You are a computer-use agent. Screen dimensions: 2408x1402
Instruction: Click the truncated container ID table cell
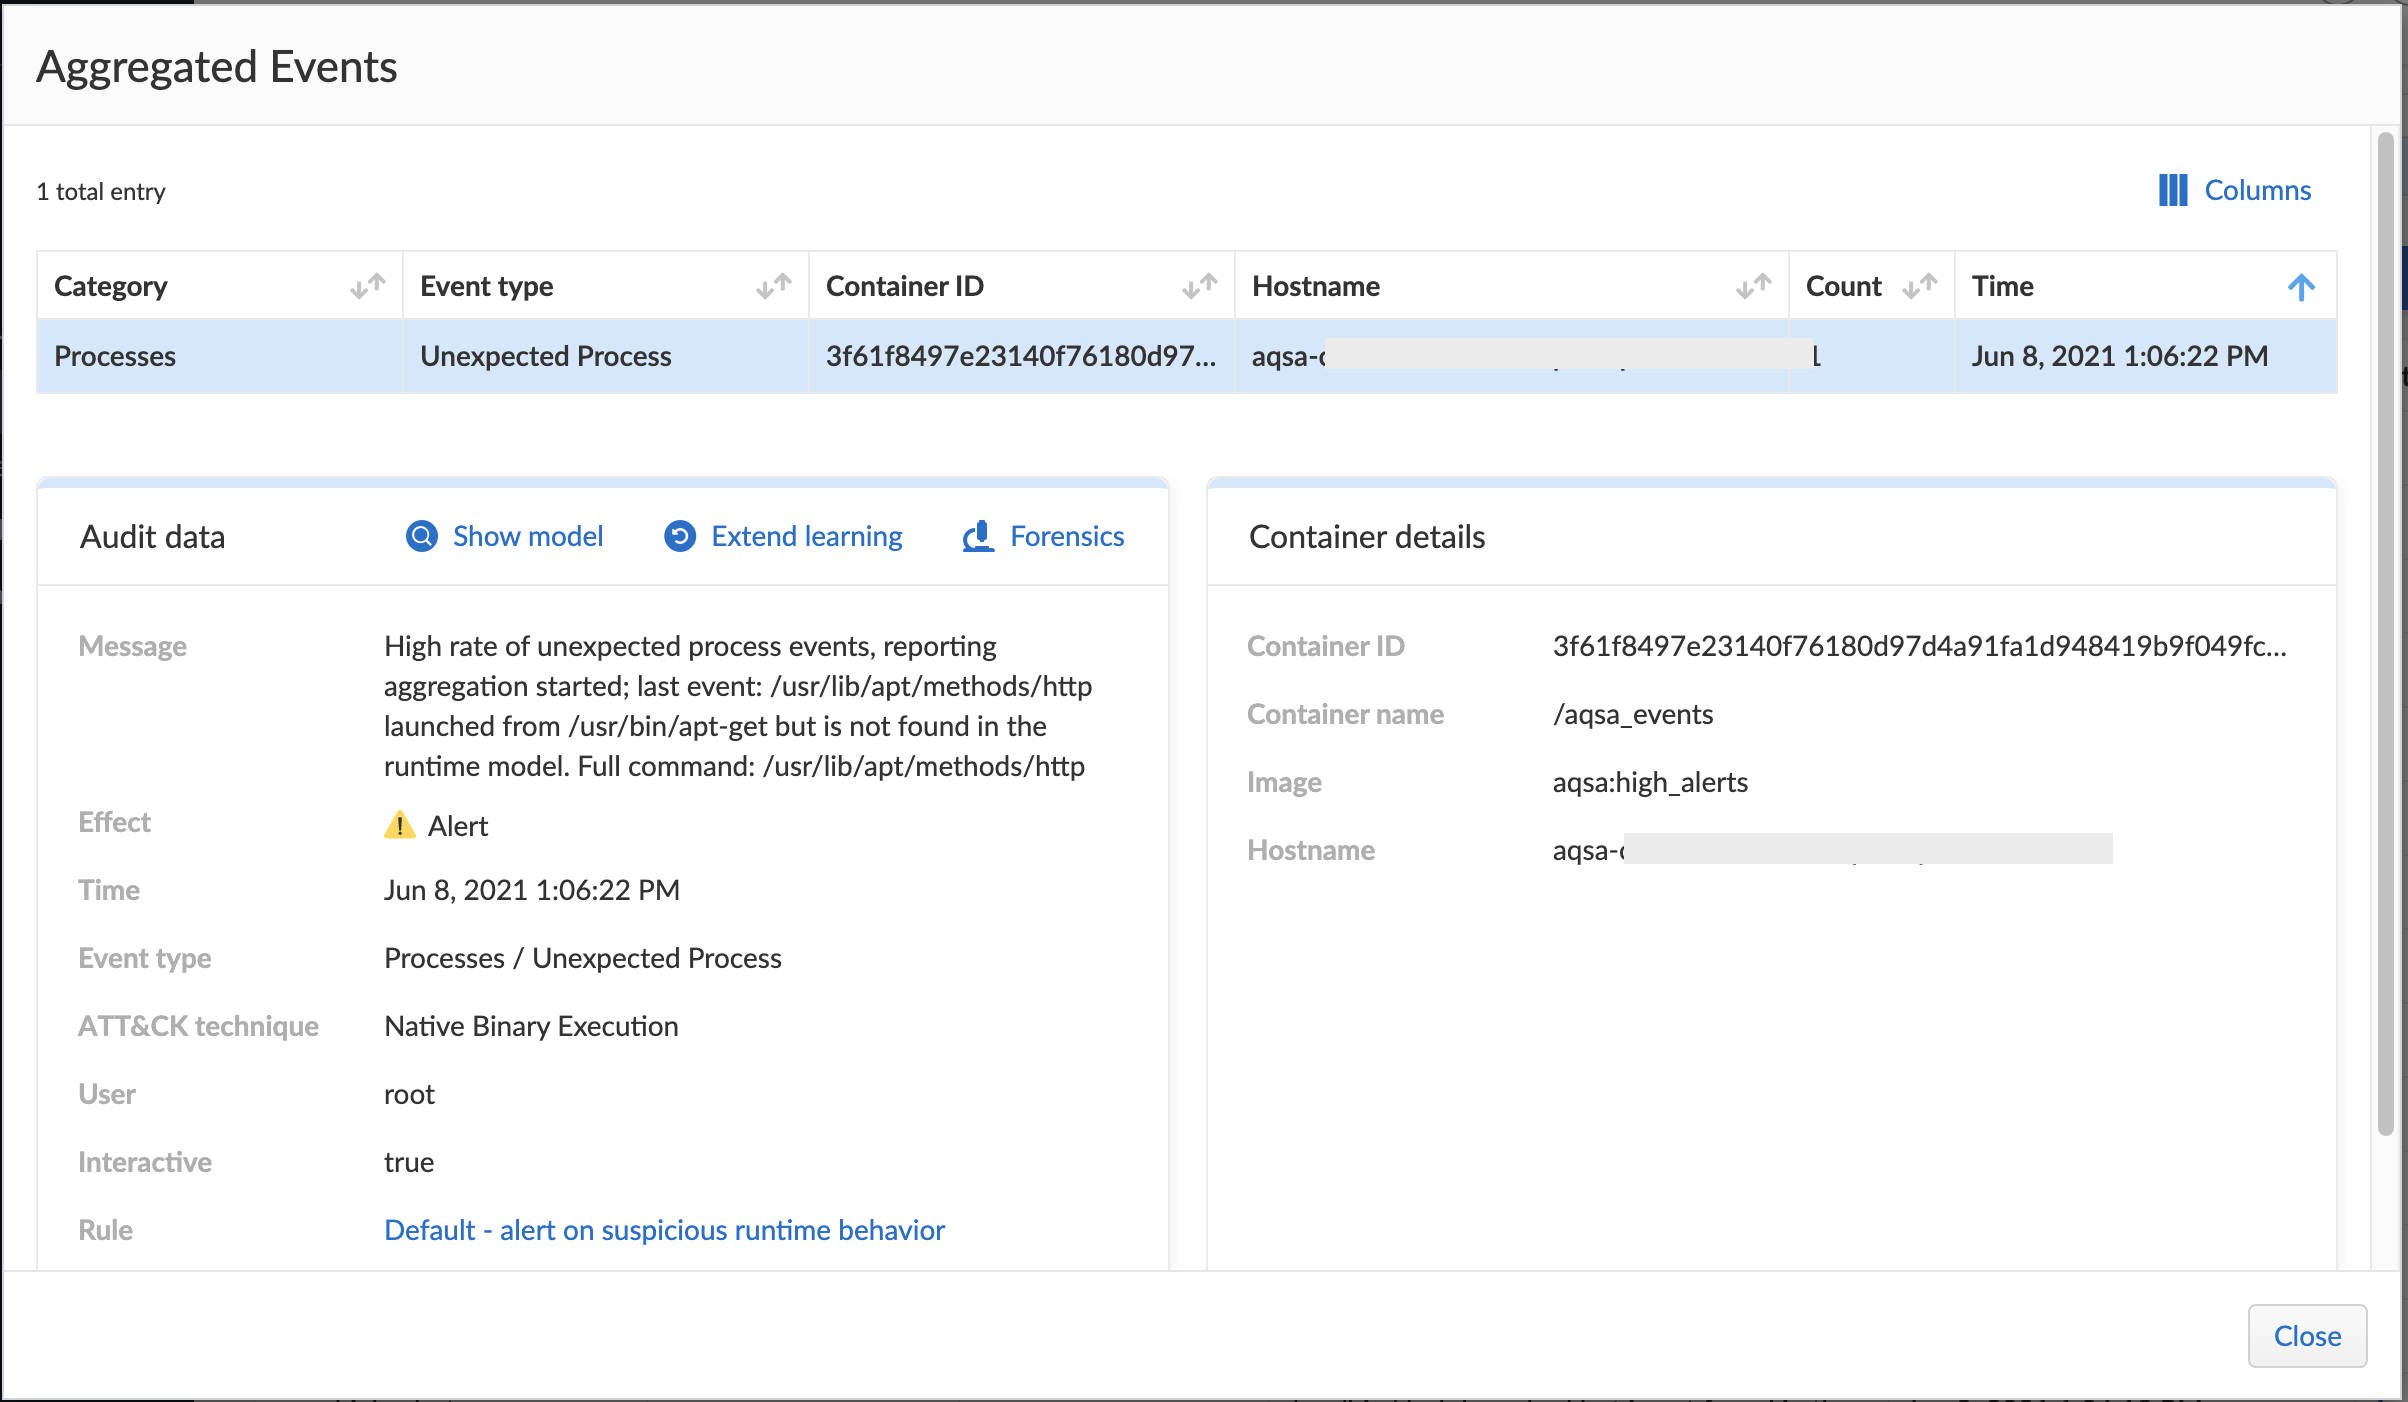pyautogui.click(x=1021, y=356)
